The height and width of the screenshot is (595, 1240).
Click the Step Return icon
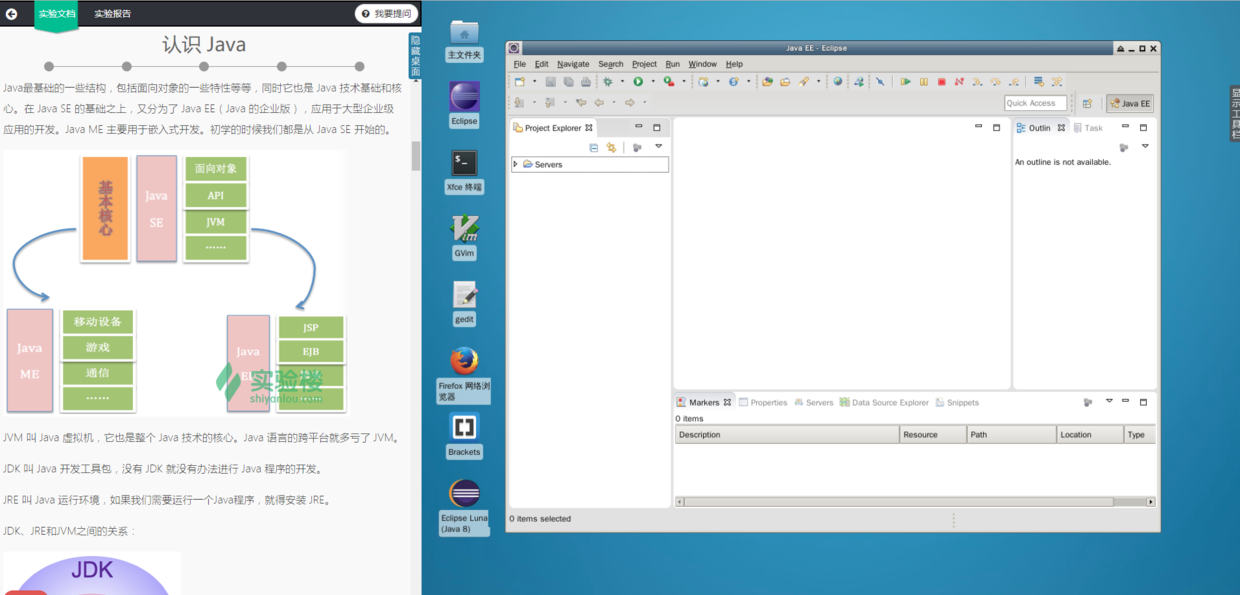[1014, 82]
